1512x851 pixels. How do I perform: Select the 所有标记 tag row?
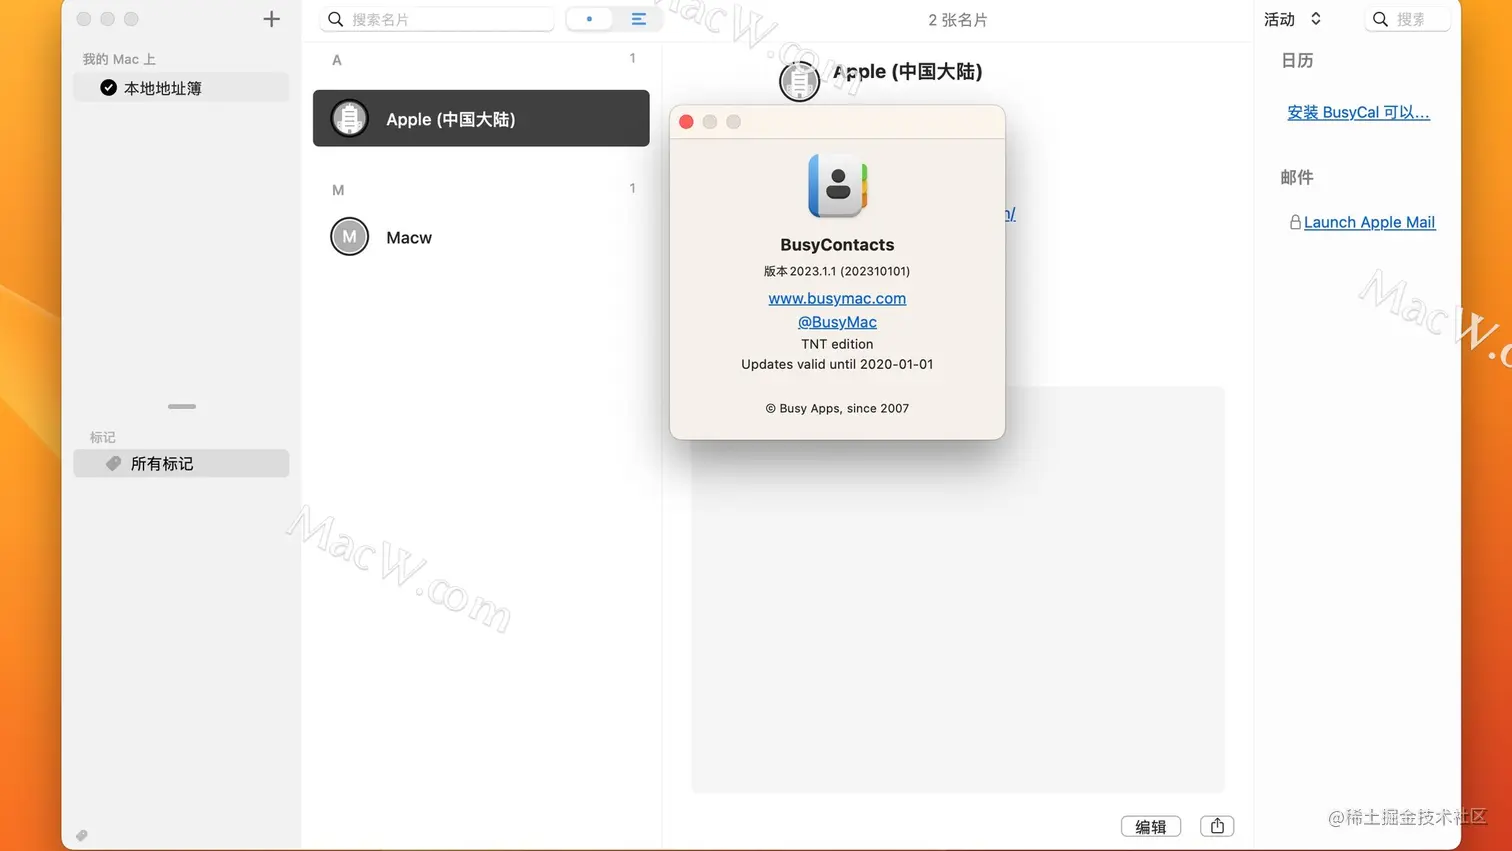pos(181,463)
